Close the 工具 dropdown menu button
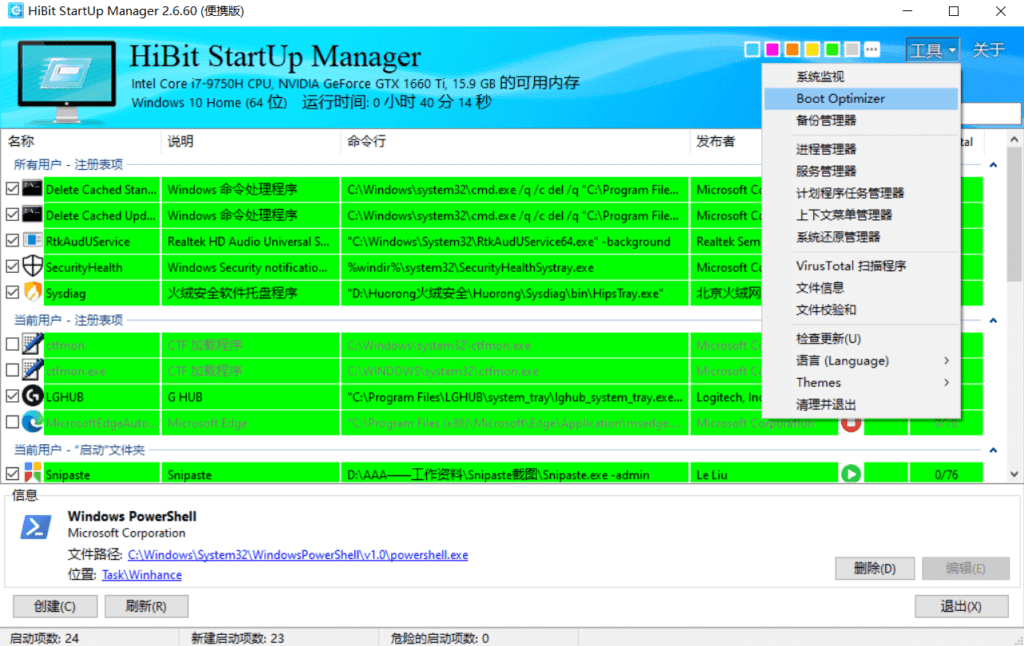 [932, 50]
